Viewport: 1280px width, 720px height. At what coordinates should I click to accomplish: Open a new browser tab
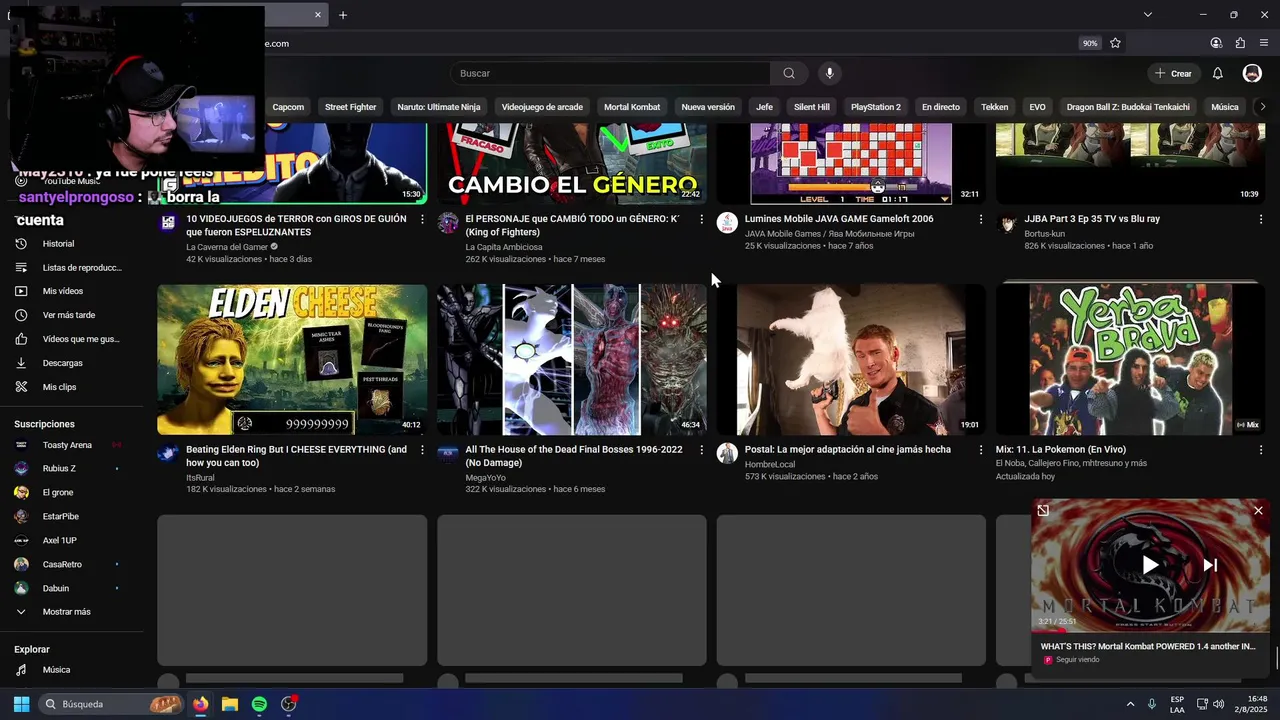pos(343,15)
